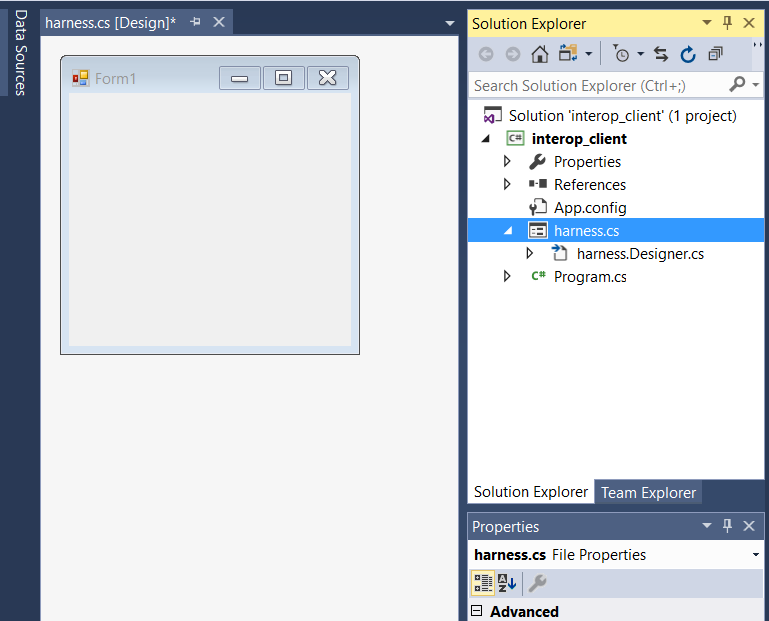
Task: Expand the Properties tree node
Action: tap(508, 161)
